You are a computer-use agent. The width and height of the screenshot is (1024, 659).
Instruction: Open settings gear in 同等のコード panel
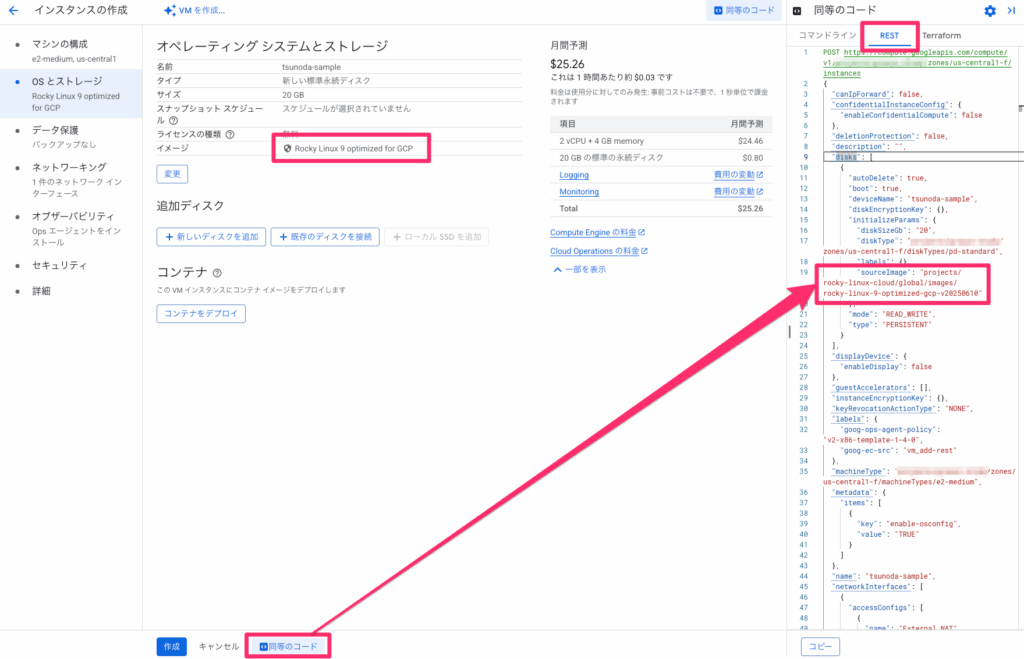(x=990, y=10)
